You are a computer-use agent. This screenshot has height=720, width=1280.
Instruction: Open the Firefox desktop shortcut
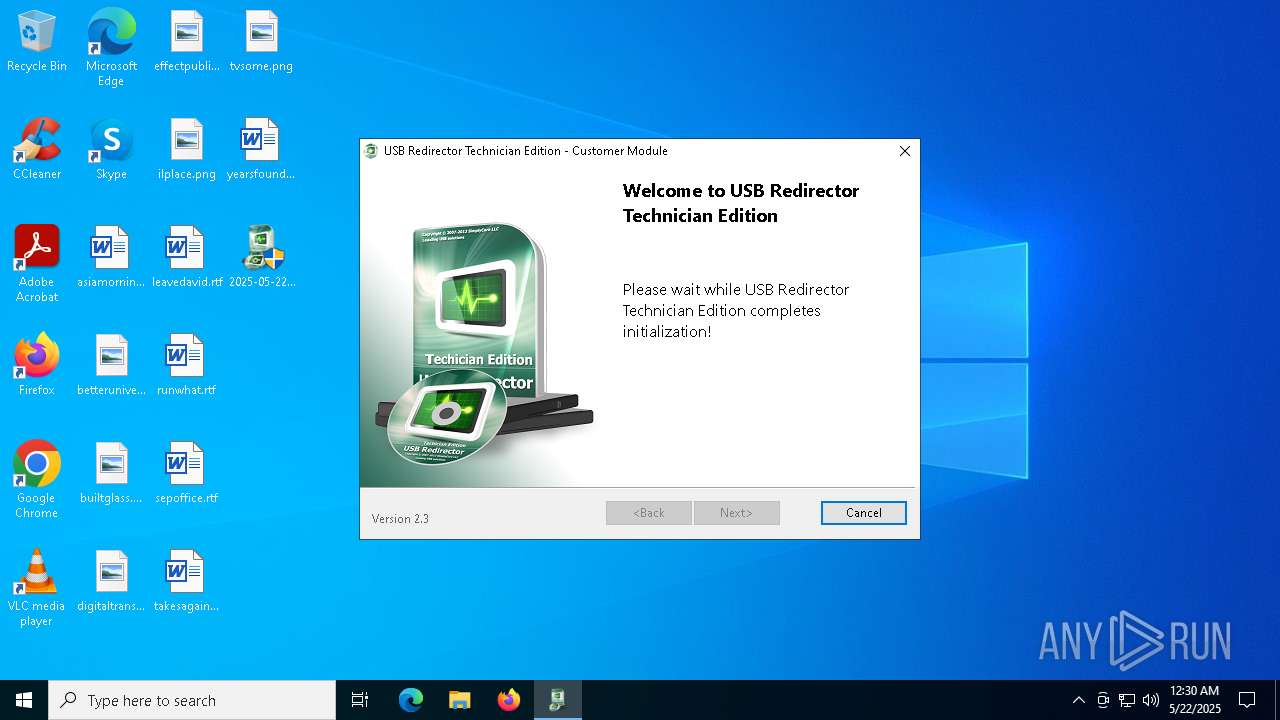pos(37,366)
